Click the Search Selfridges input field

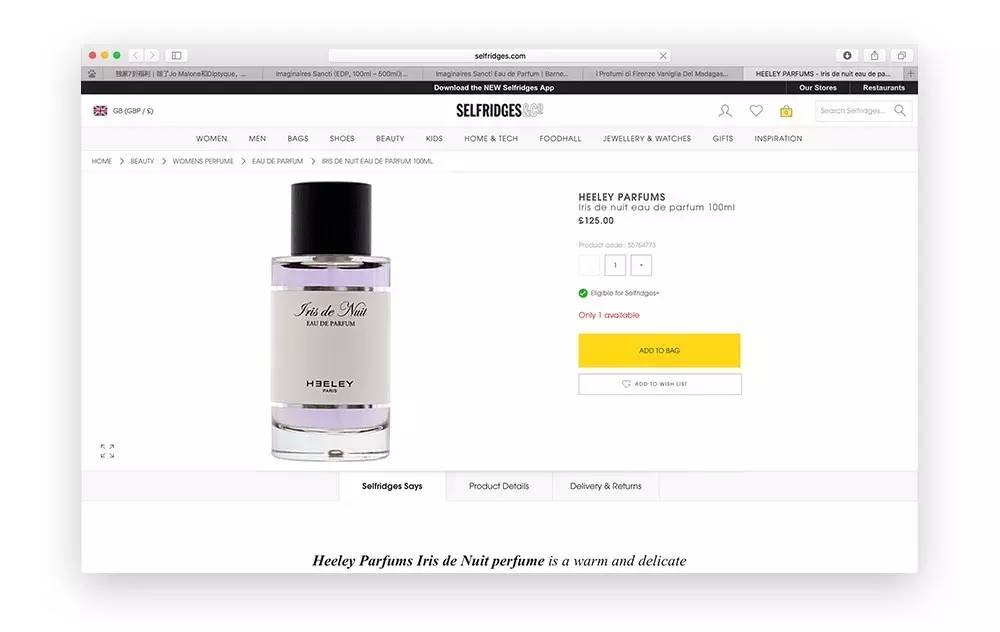pos(854,111)
